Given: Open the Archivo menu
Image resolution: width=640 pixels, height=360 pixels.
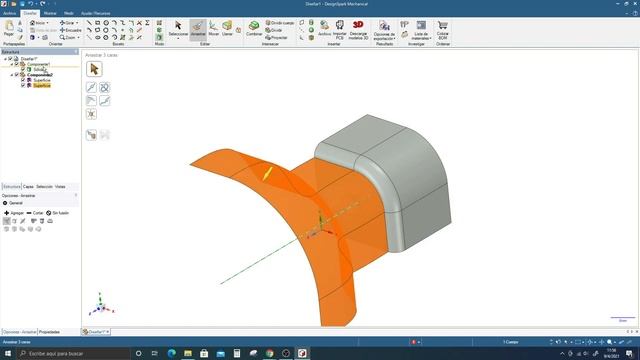Looking at the screenshot, I should coord(9,13).
